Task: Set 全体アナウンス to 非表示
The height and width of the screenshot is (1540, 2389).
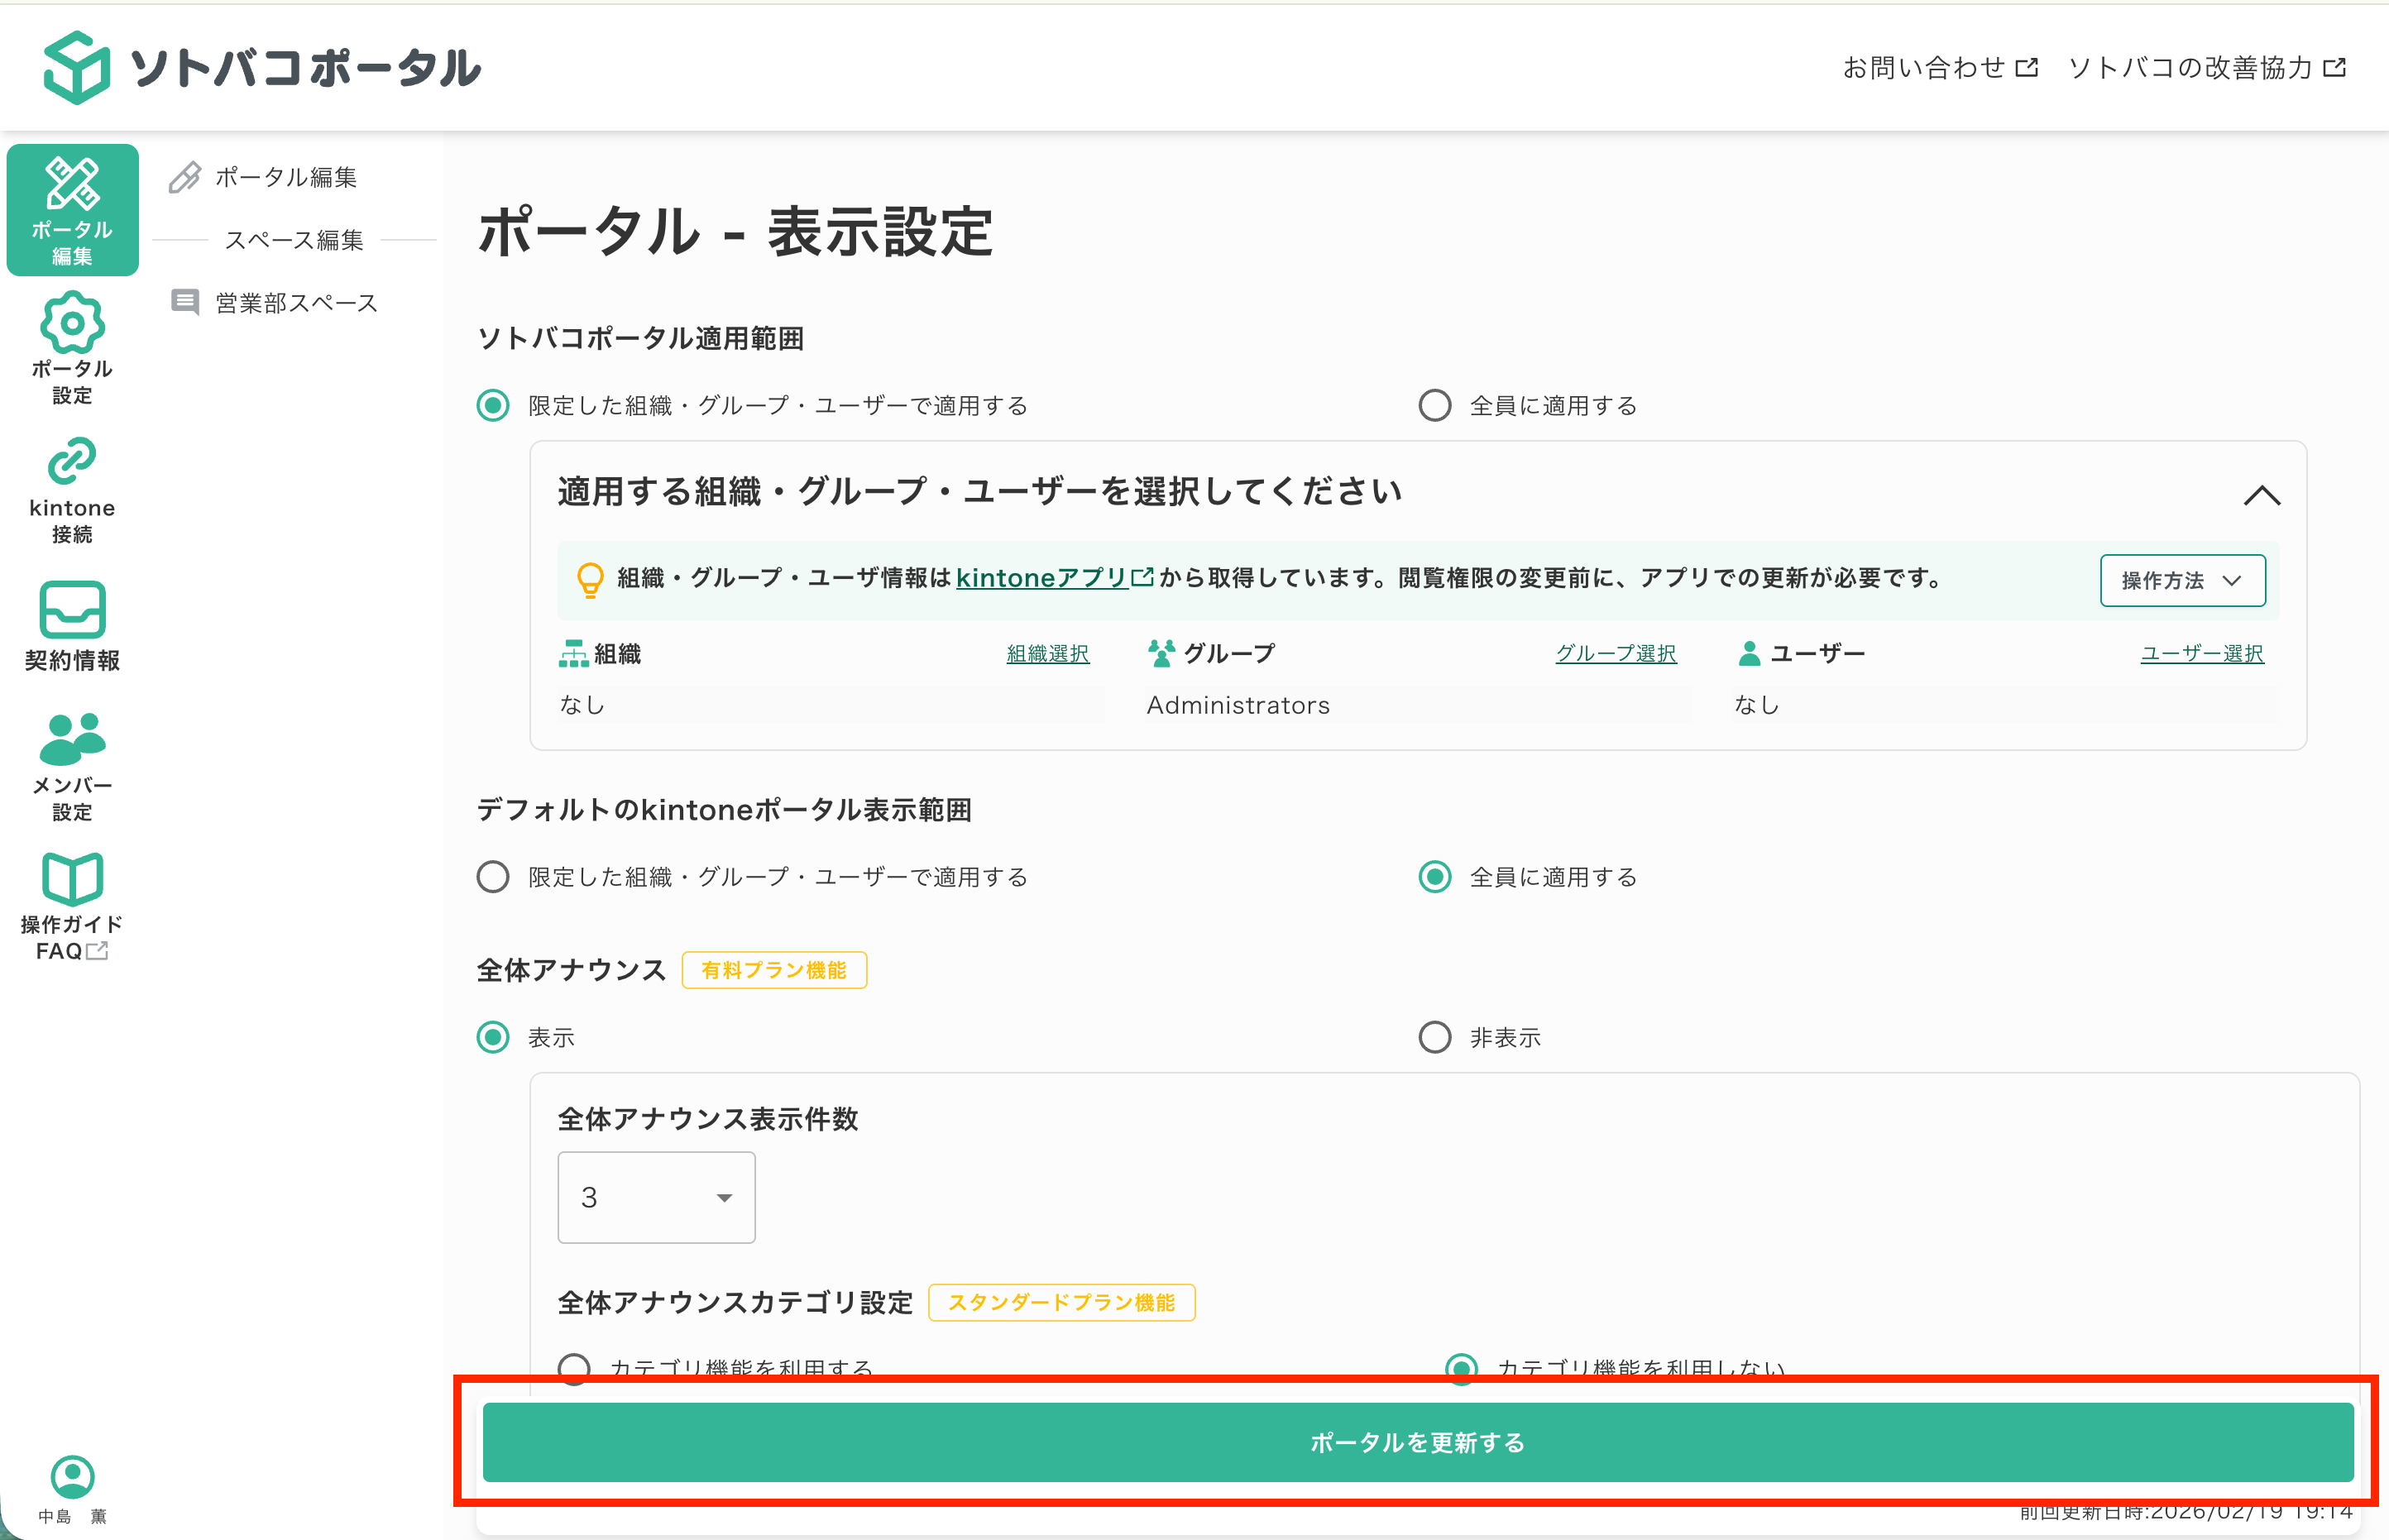Action: coord(1435,1037)
